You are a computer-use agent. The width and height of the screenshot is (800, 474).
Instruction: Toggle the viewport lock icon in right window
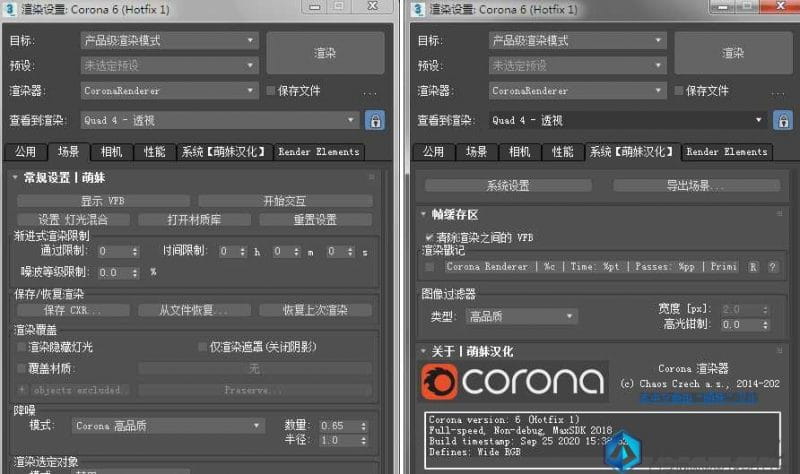[783, 121]
